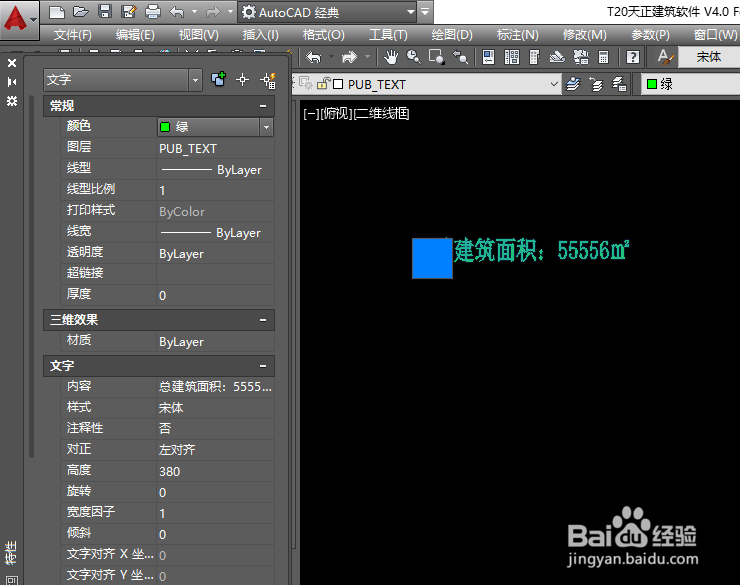Image resolution: width=740 pixels, height=585 pixels.
Task: Click the 对正 value 左对齐
Action: point(215,450)
